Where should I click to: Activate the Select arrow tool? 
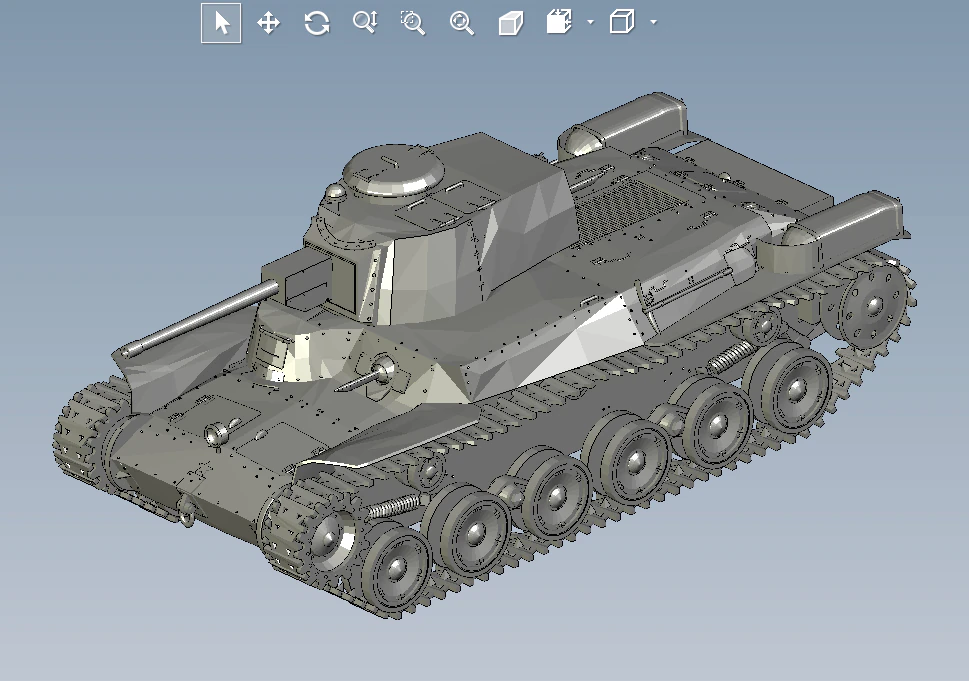(221, 23)
